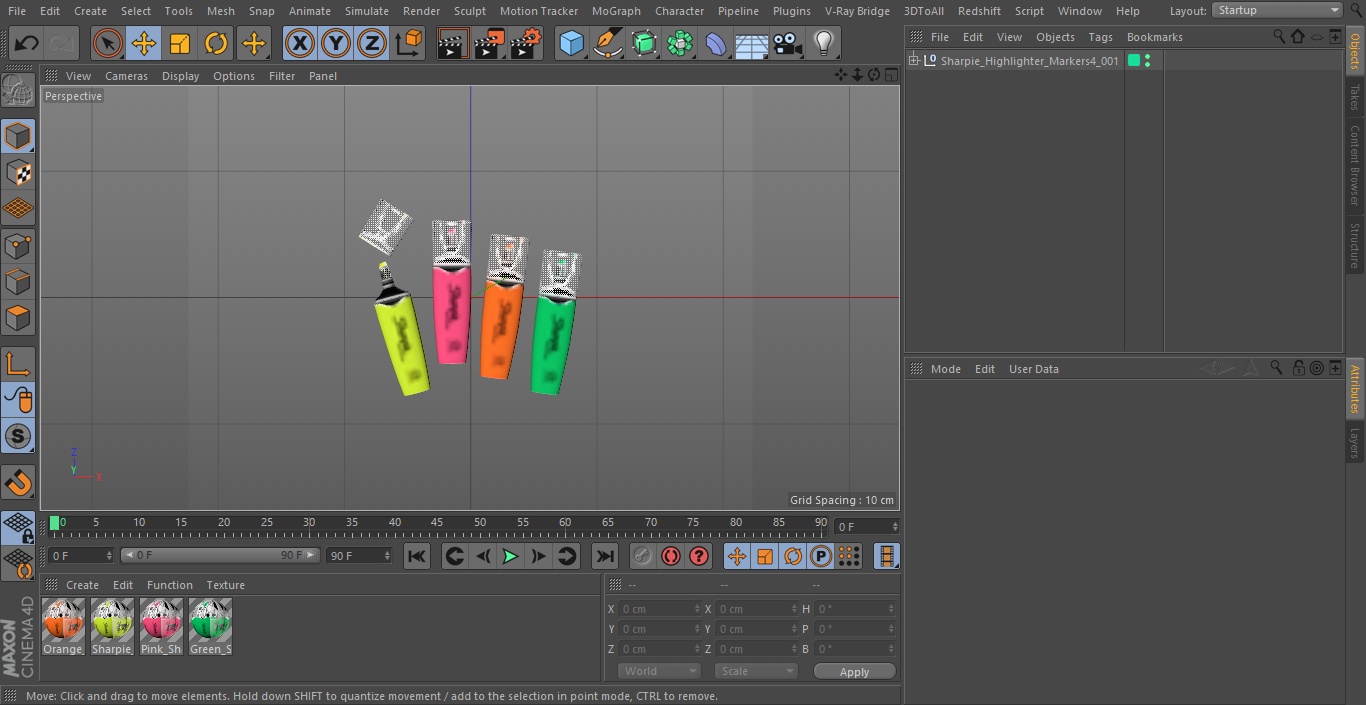Click the Apply button

click(854, 672)
